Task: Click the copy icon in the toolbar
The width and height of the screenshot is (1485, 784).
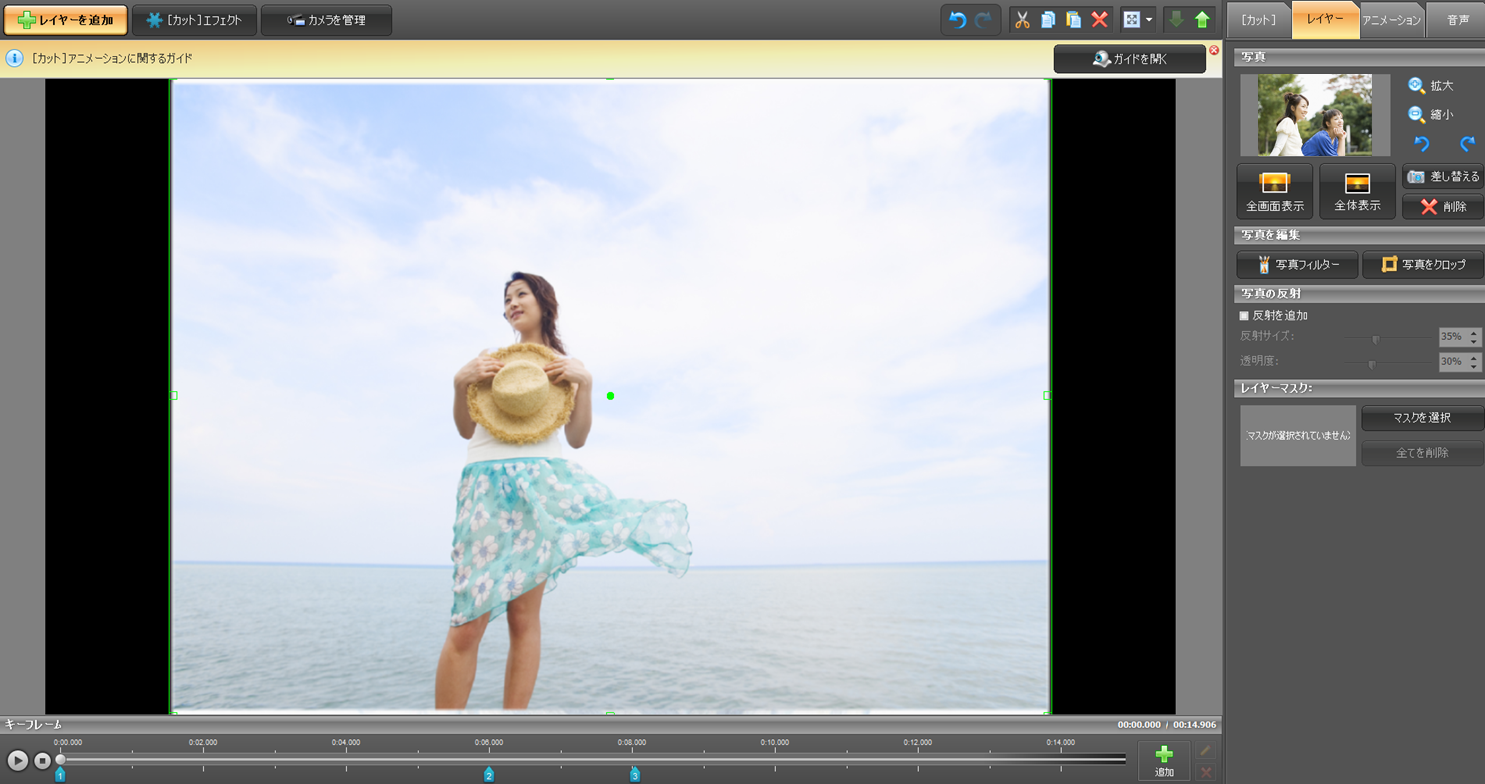Action: [1048, 20]
